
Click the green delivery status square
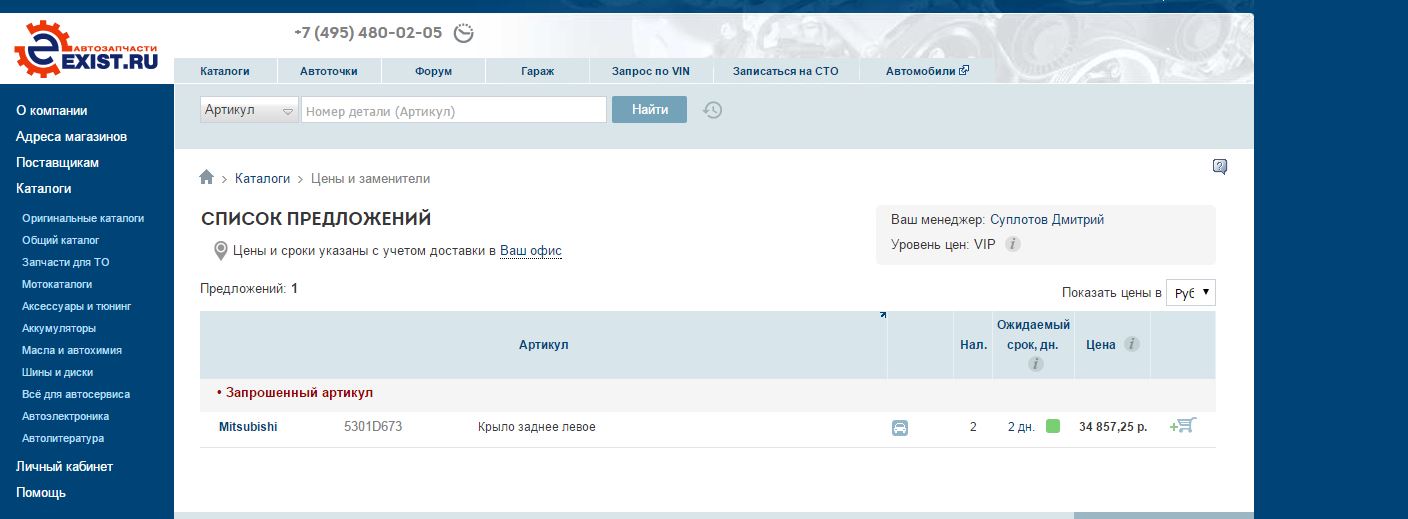click(x=1053, y=426)
